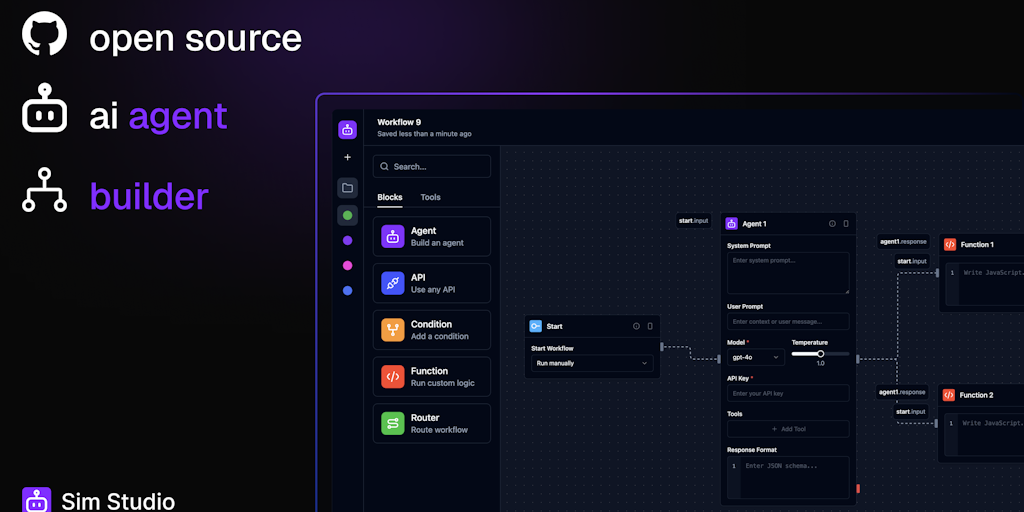
Task: Click the plus icon to create a new workflow
Action: click(347, 157)
